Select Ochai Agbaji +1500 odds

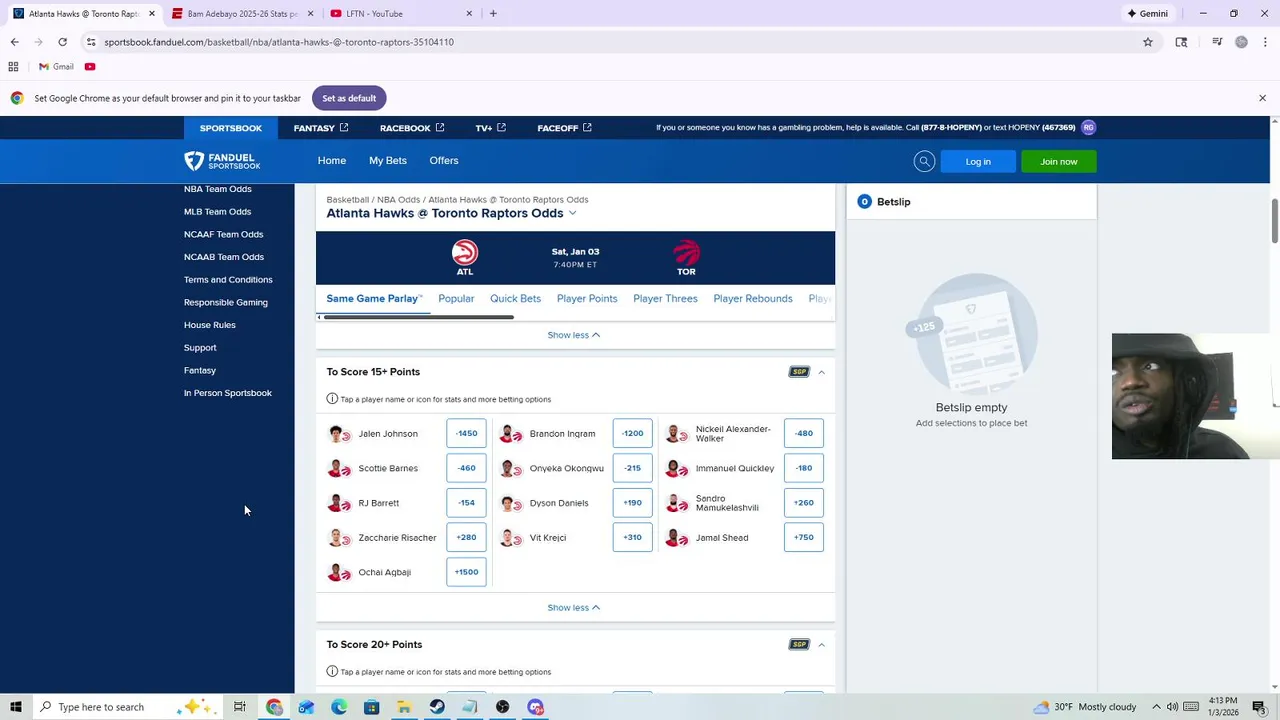(466, 572)
